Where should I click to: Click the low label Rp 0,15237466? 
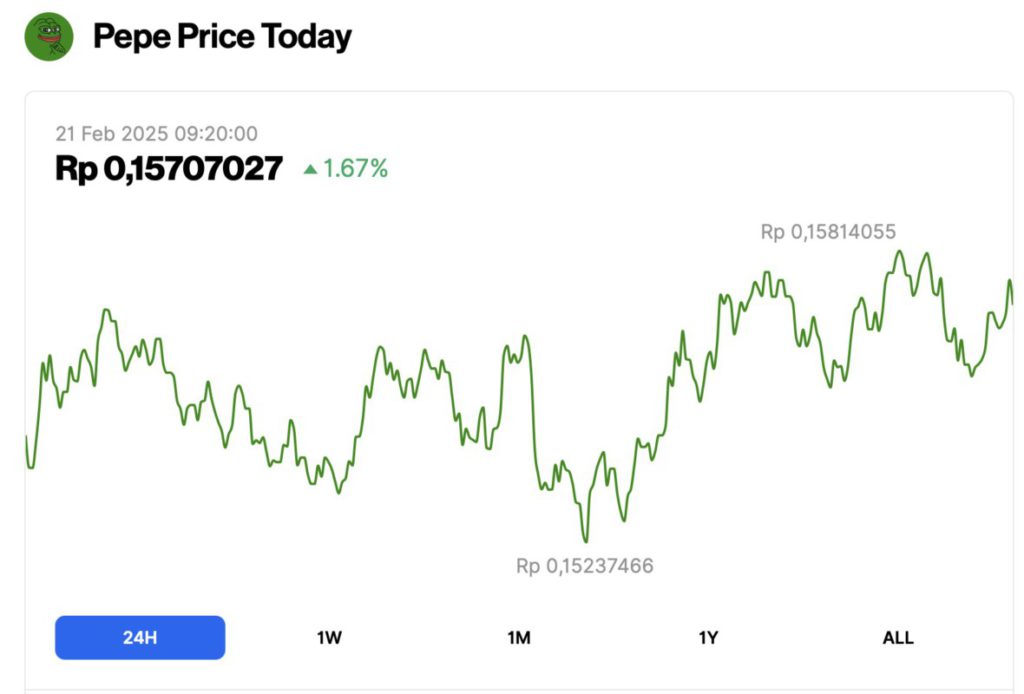tap(585, 566)
